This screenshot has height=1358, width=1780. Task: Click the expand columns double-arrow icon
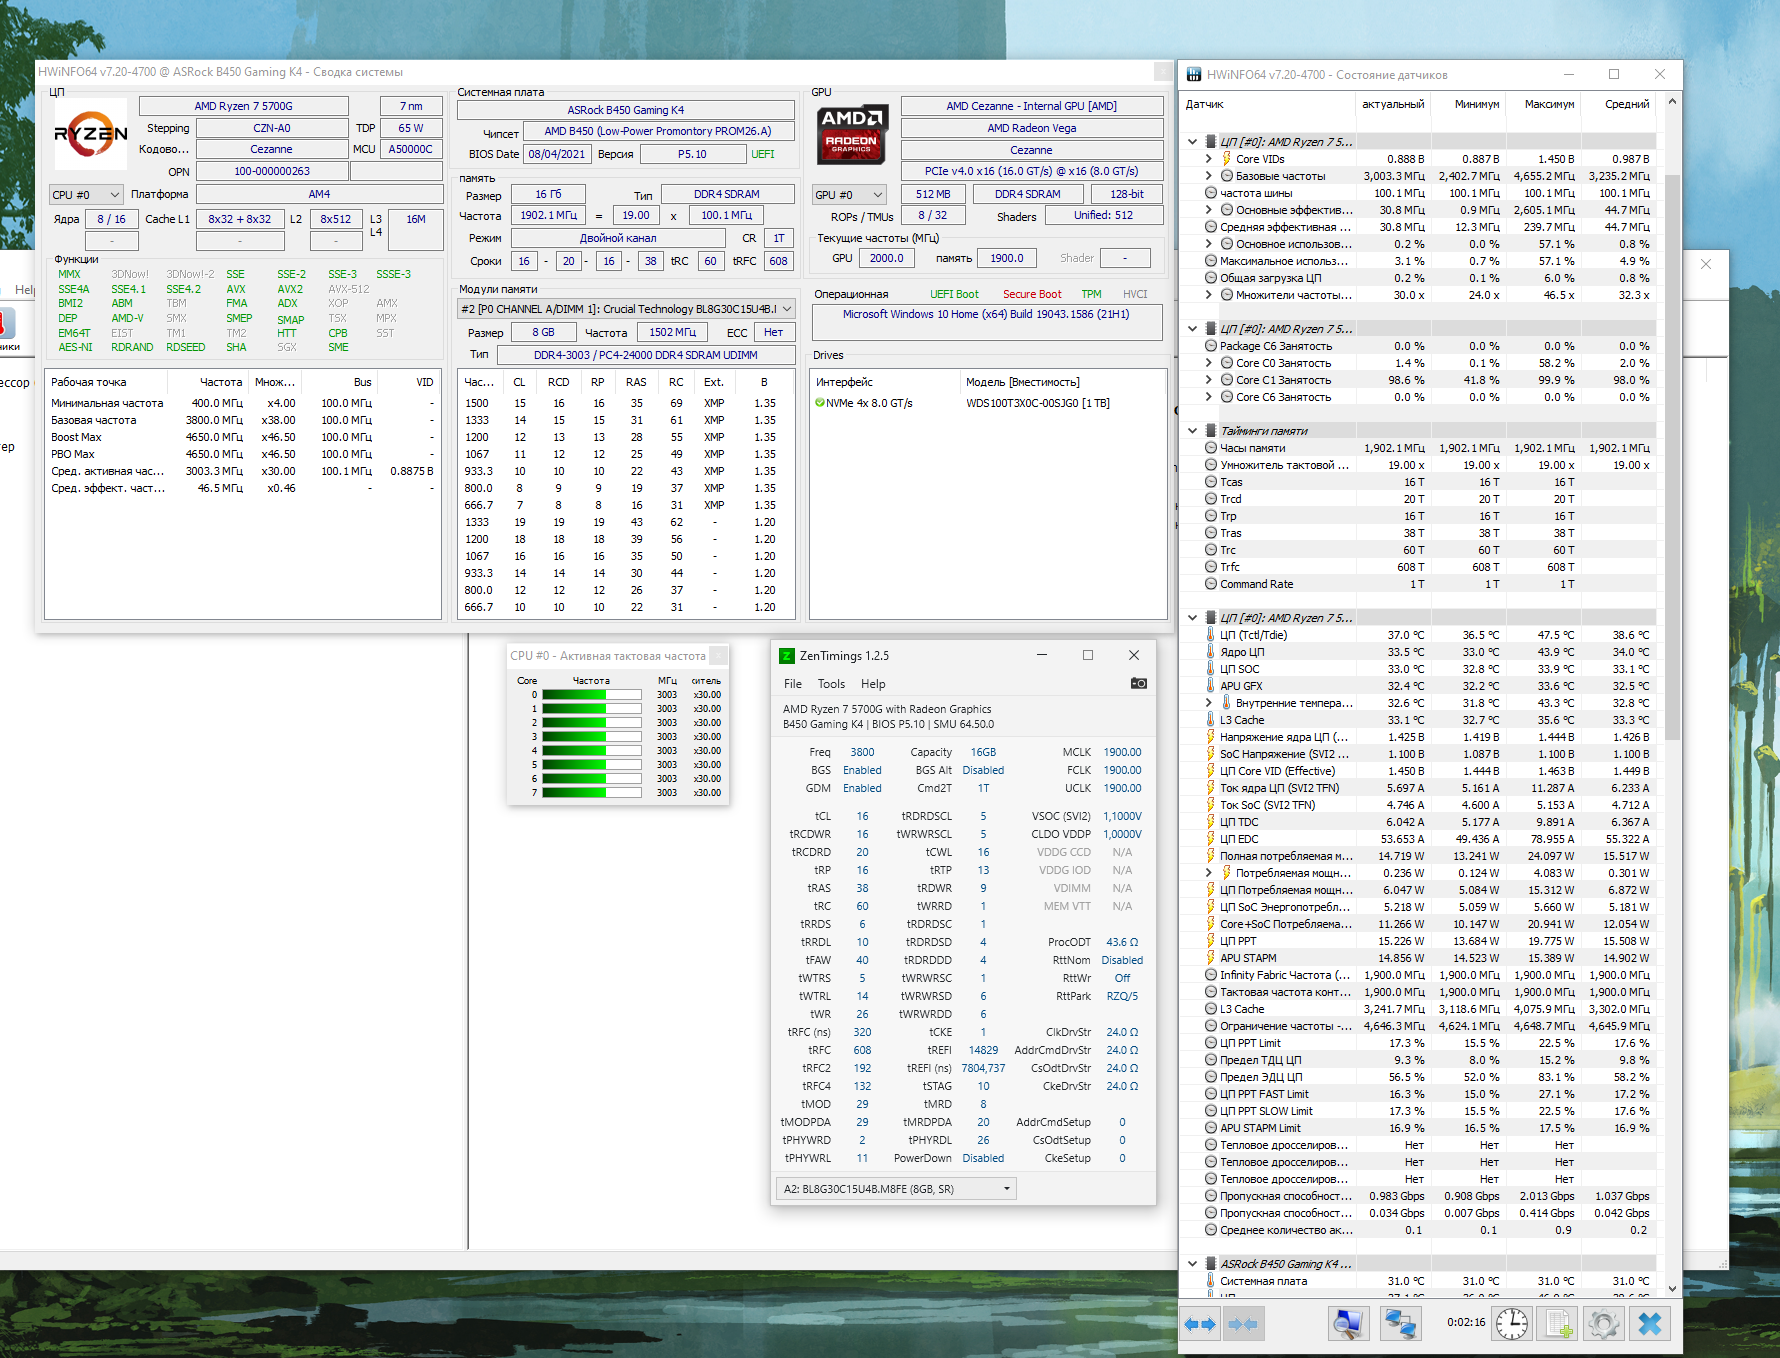click(1200, 1324)
